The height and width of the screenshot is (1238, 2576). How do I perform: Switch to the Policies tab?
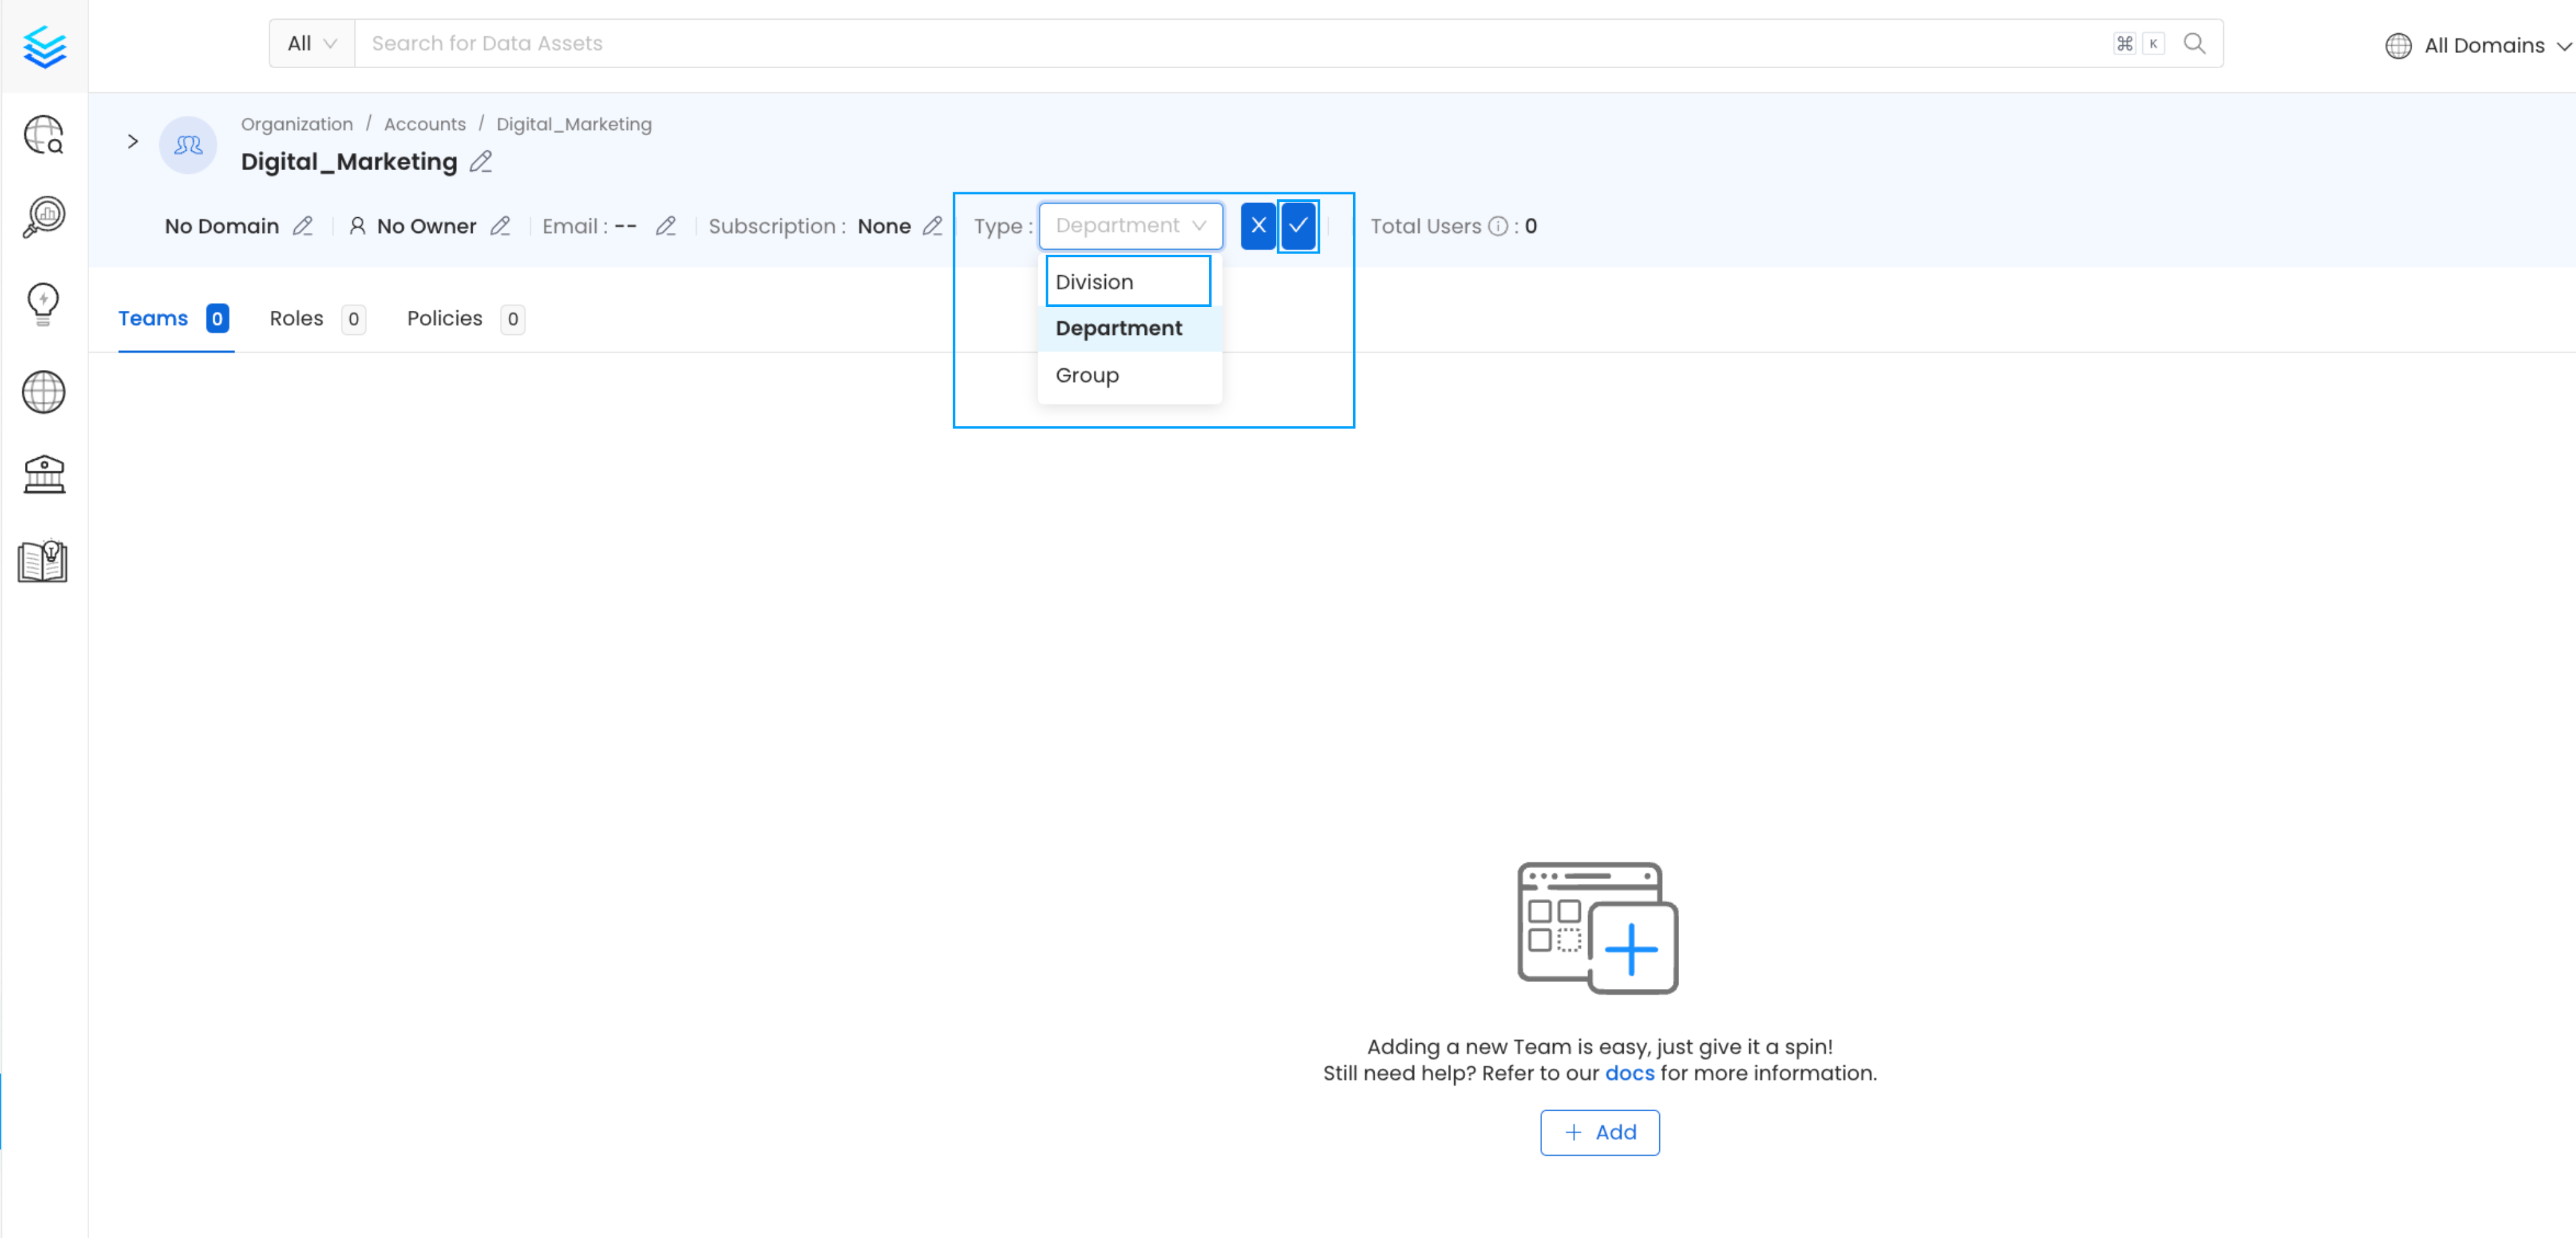pos(466,319)
